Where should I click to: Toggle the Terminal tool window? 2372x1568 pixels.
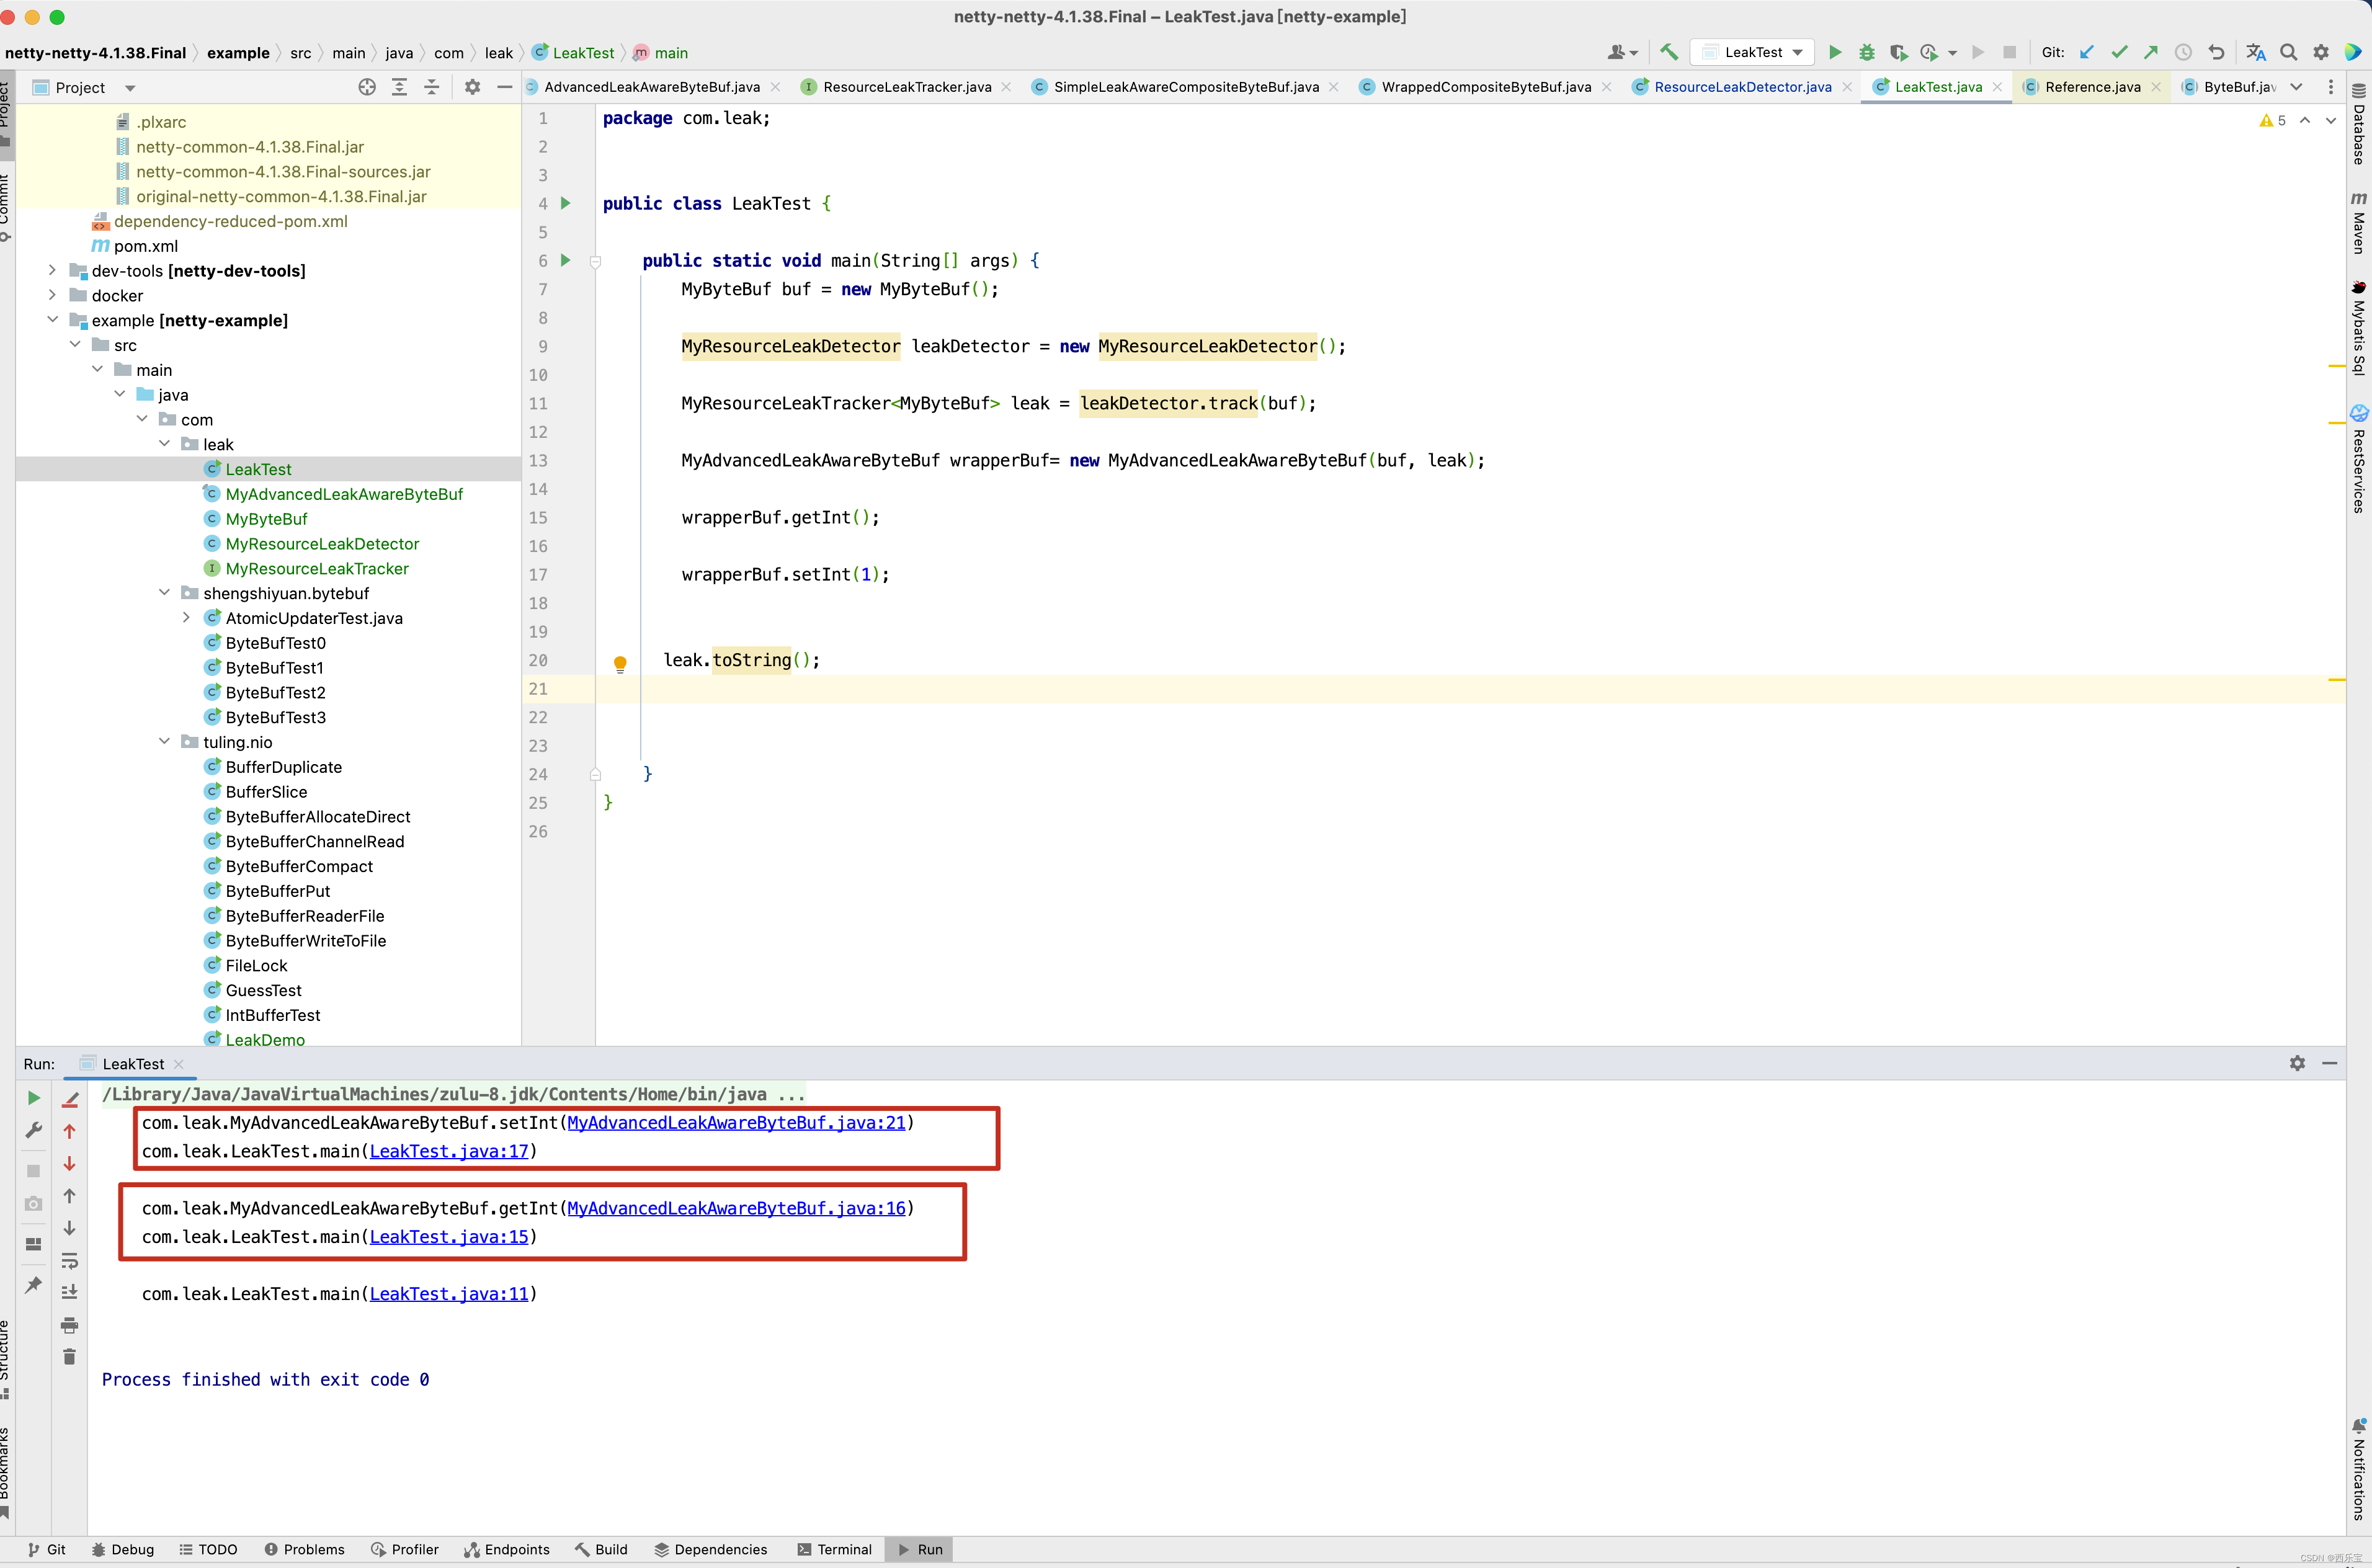coord(835,1549)
